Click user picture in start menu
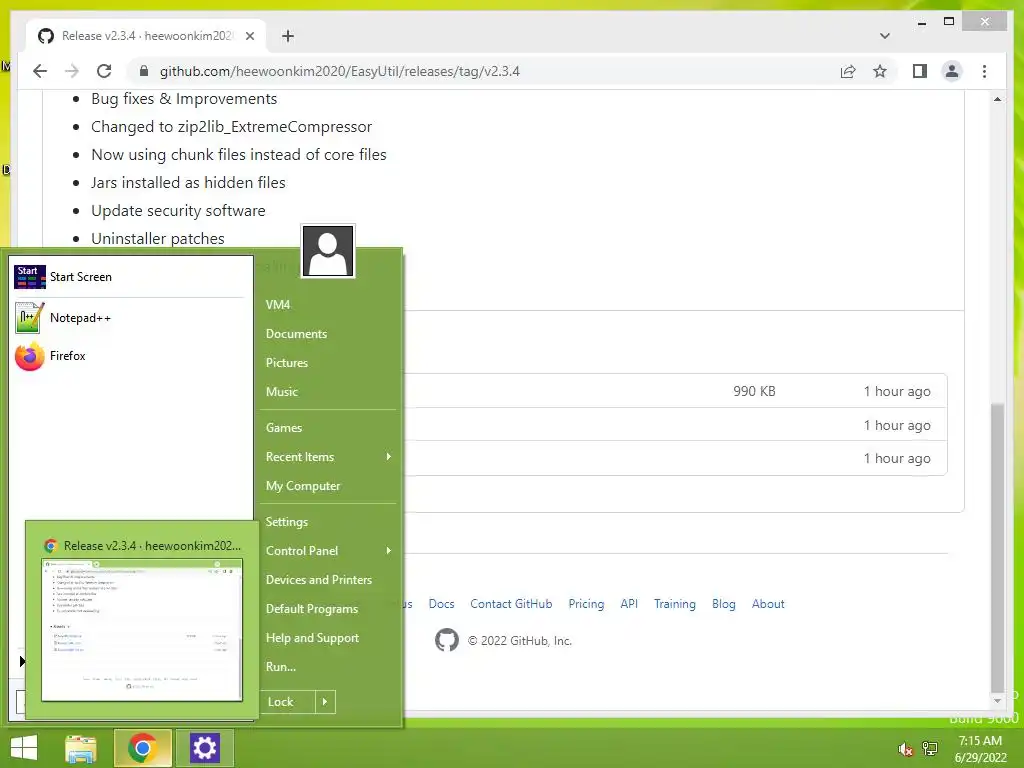The height and width of the screenshot is (768, 1024). click(x=328, y=251)
